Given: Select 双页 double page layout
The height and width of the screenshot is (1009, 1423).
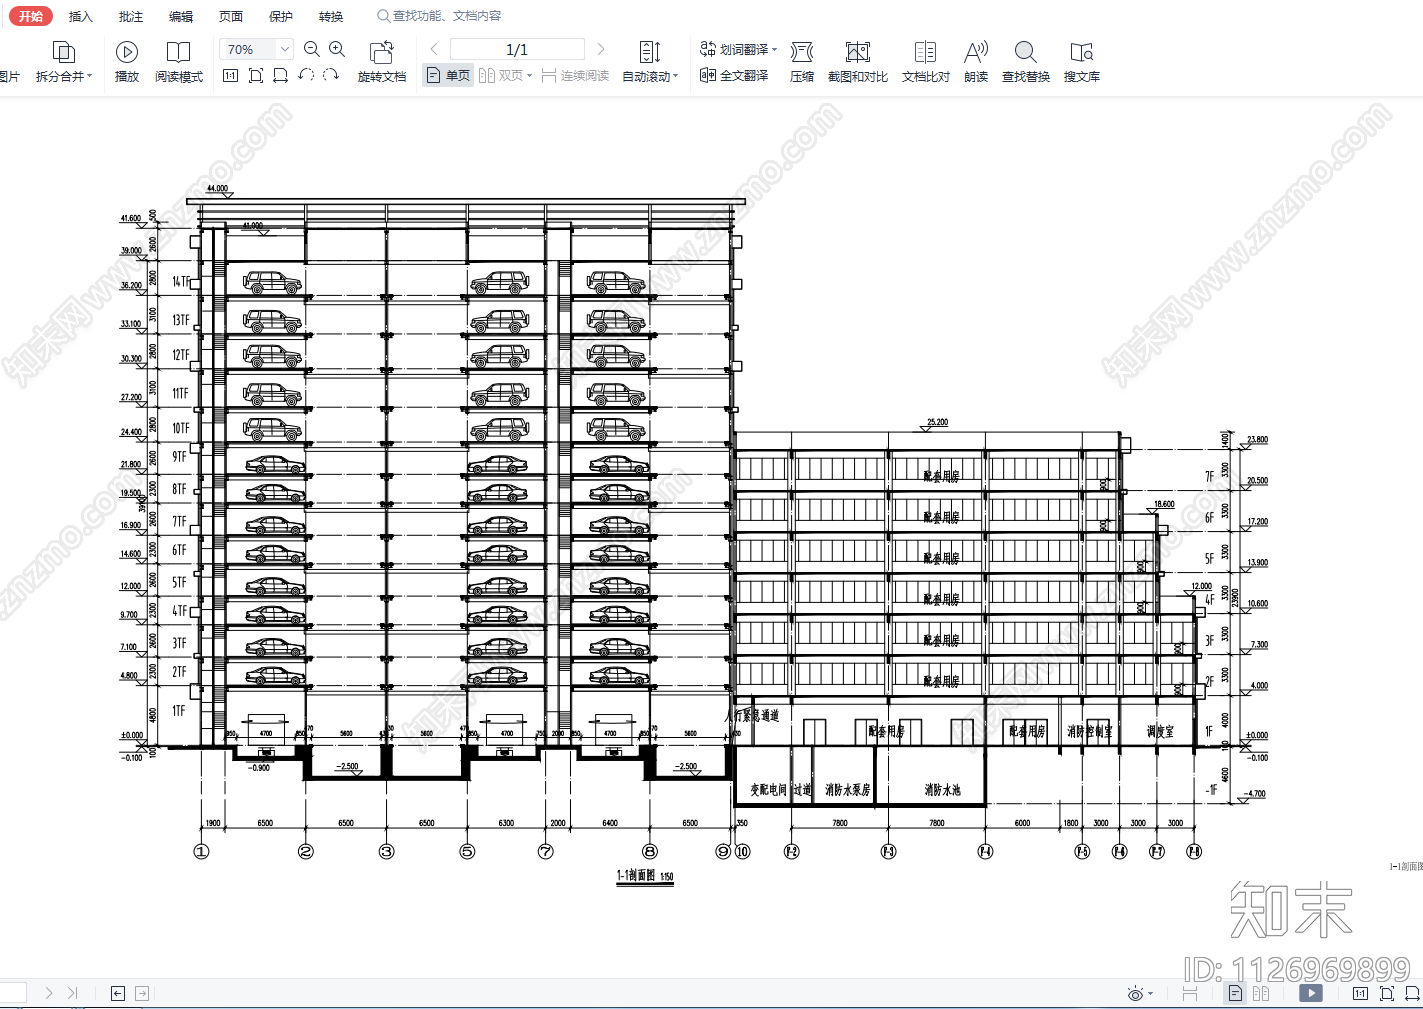Looking at the screenshot, I should click(505, 75).
